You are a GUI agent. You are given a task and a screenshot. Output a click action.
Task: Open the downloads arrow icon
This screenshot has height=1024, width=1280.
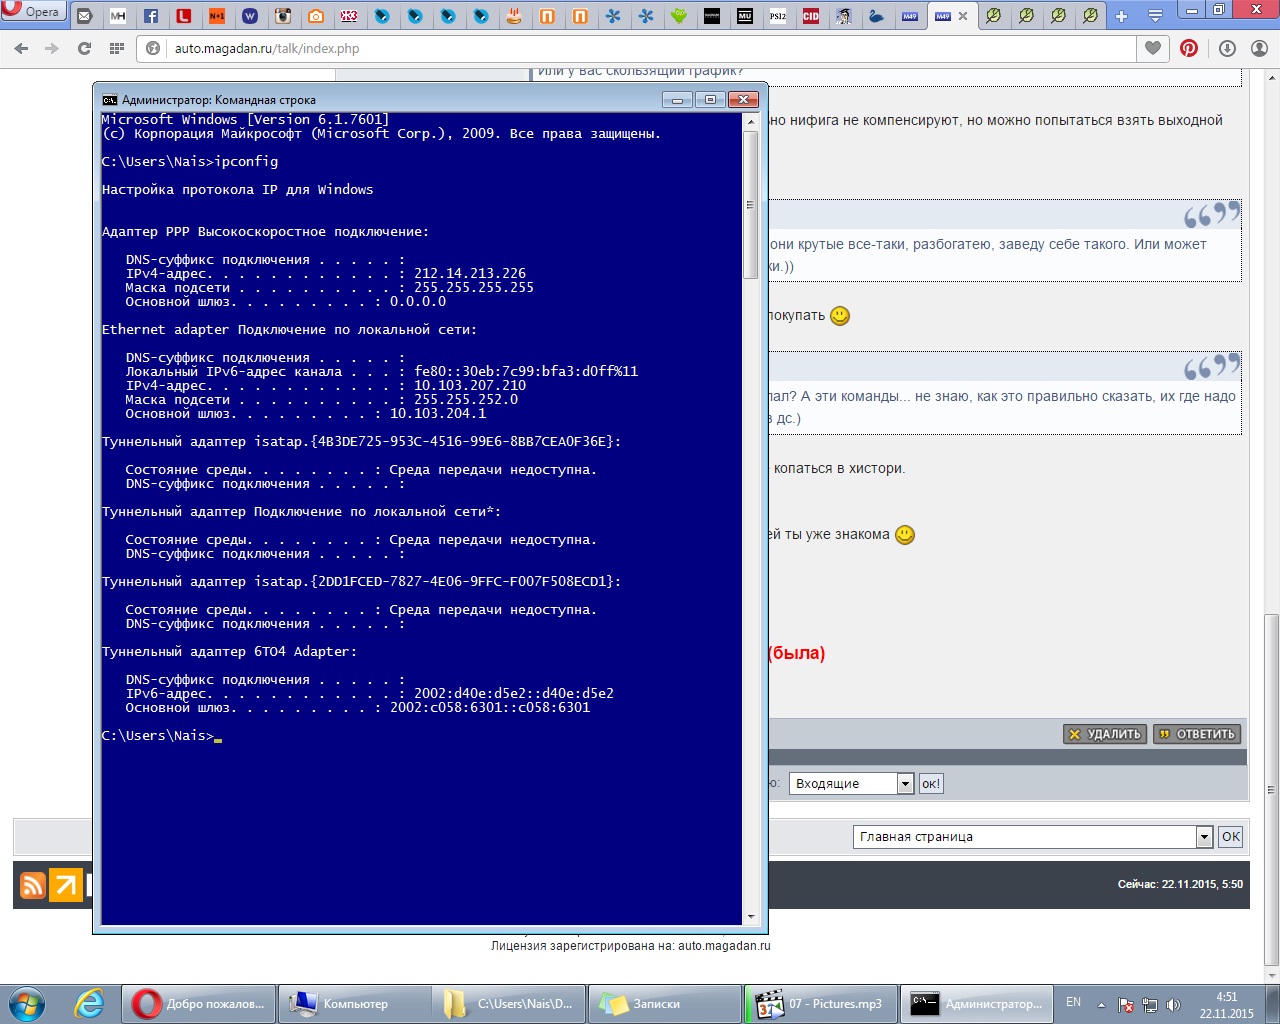click(x=1227, y=48)
